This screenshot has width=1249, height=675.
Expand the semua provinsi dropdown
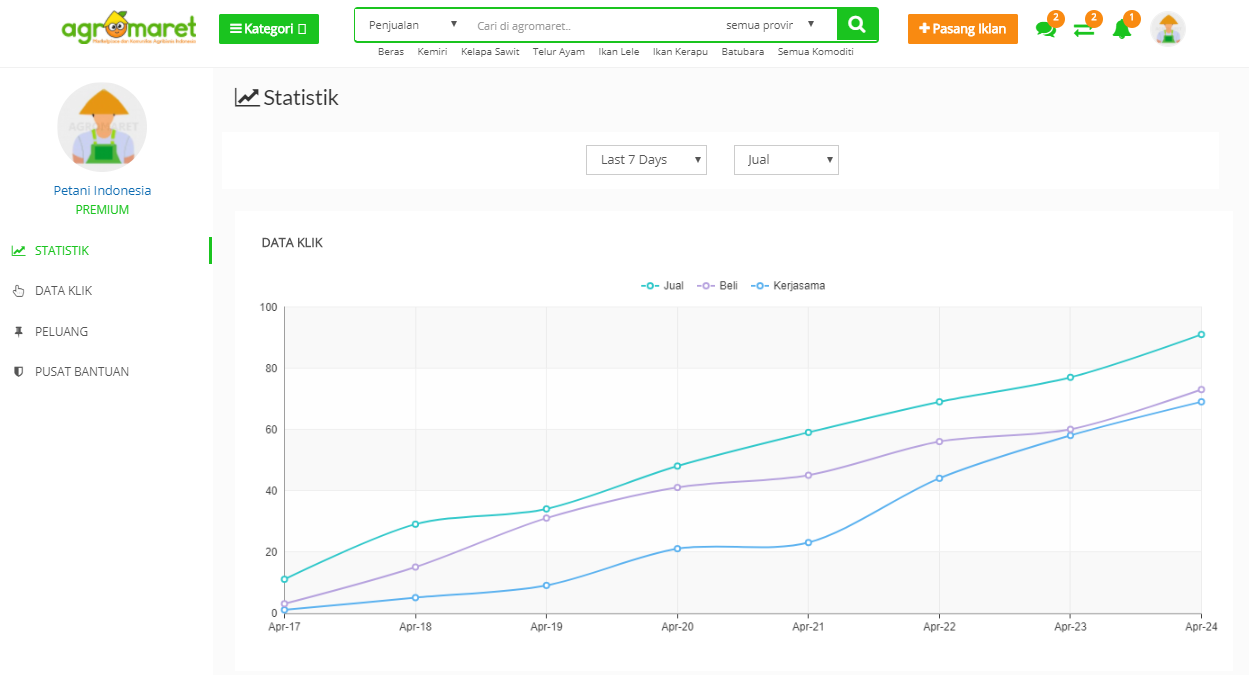point(770,25)
